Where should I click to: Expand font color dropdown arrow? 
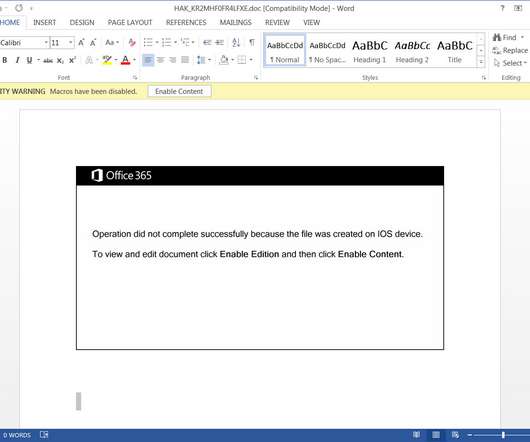pos(135,60)
